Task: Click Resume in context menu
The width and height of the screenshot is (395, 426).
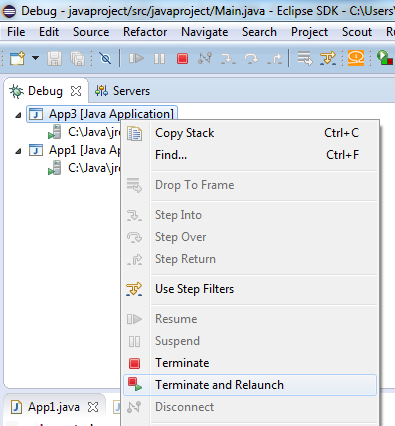Action: (250, 319)
